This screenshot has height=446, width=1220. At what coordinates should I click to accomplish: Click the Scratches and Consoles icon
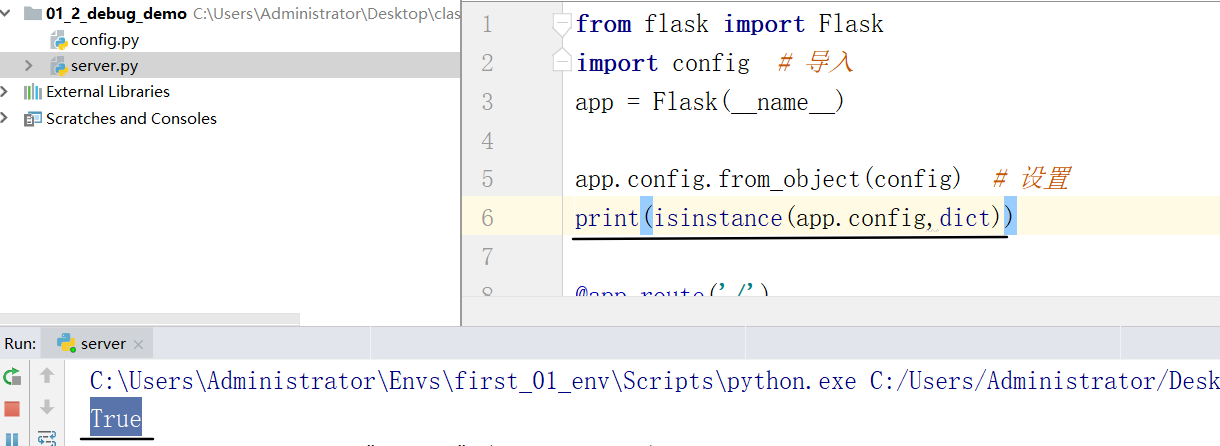33,119
